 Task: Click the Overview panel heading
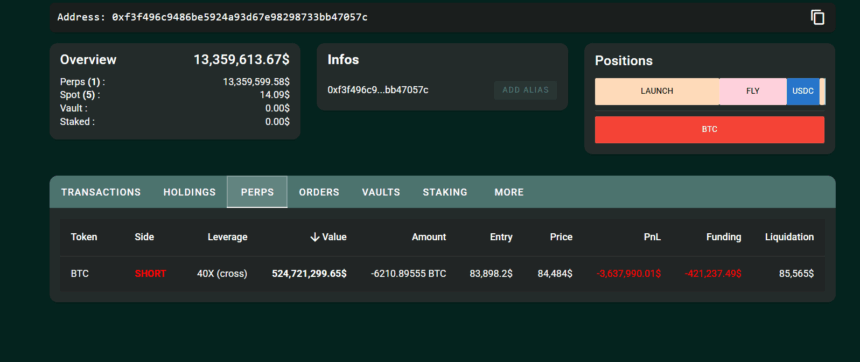[x=88, y=59]
